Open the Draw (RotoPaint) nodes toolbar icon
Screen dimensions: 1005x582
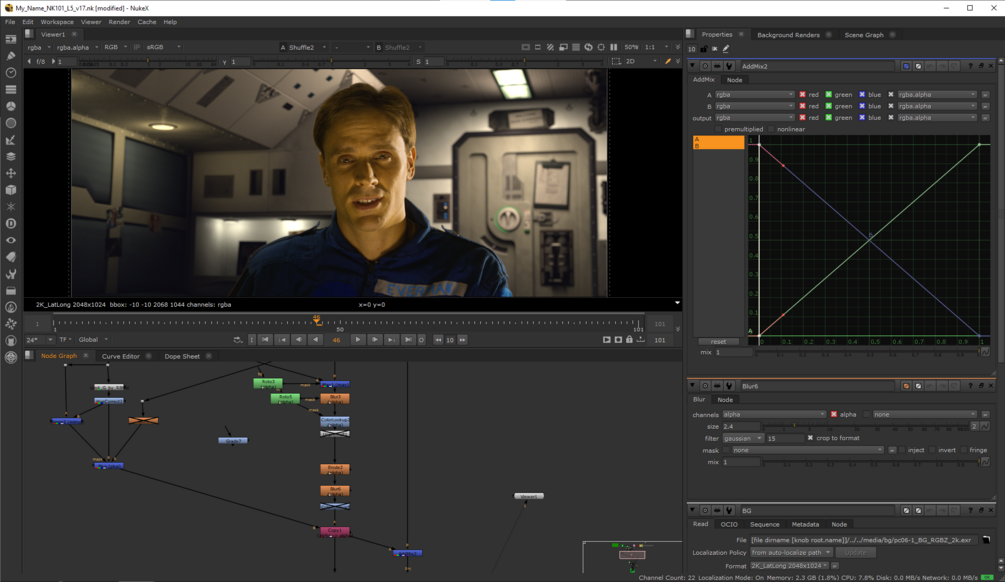pos(11,56)
